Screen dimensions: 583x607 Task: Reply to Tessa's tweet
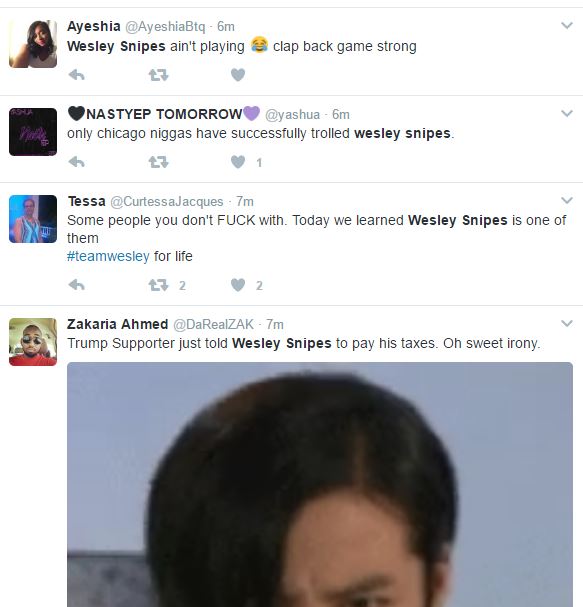[x=76, y=285]
